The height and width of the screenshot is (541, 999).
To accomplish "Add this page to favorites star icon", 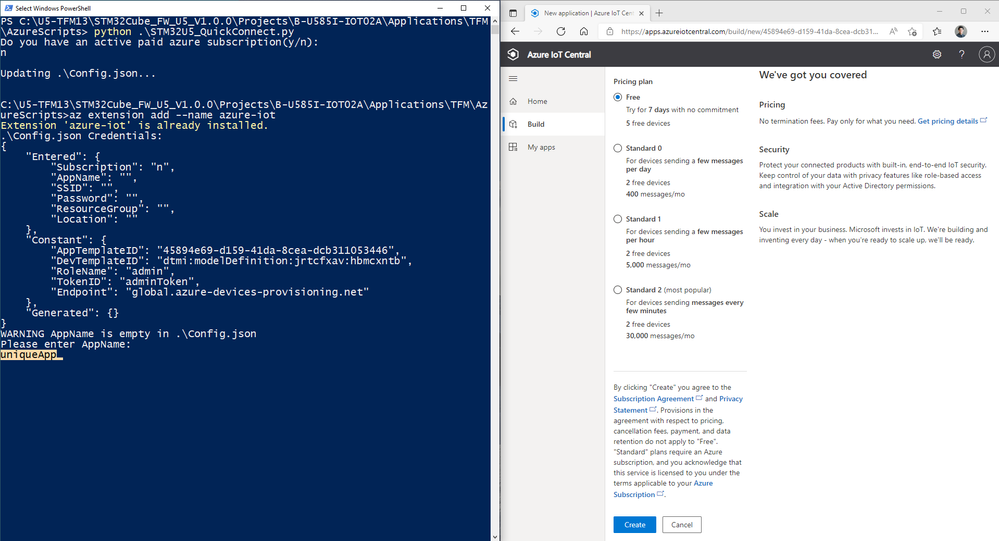I will click(912, 31).
